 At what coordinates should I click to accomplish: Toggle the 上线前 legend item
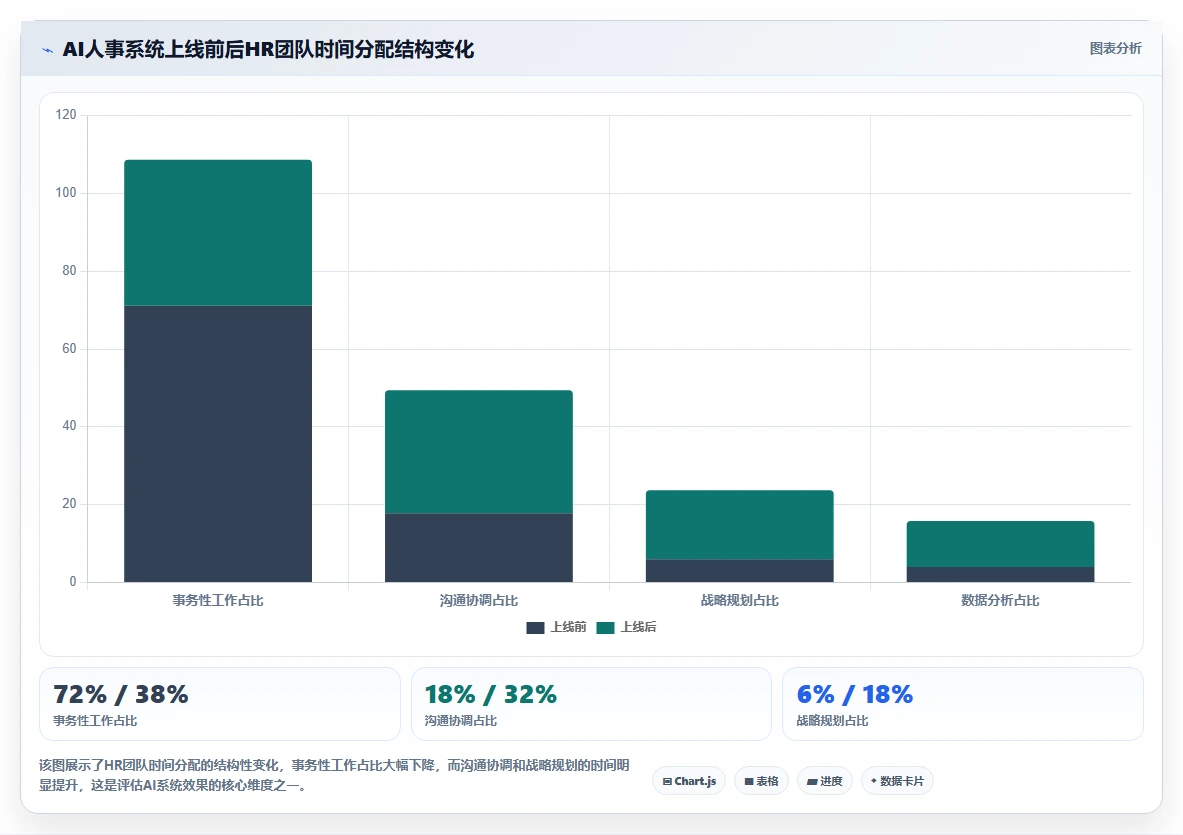pyautogui.click(x=556, y=627)
